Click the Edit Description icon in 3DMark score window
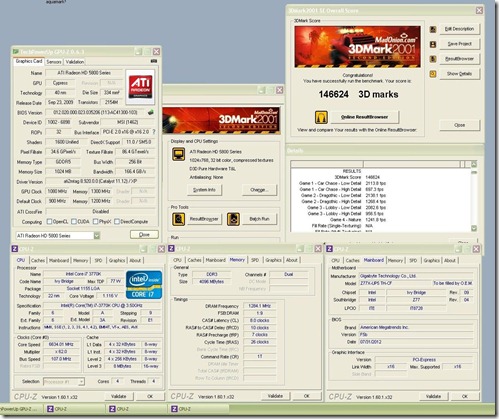 tap(433, 29)
